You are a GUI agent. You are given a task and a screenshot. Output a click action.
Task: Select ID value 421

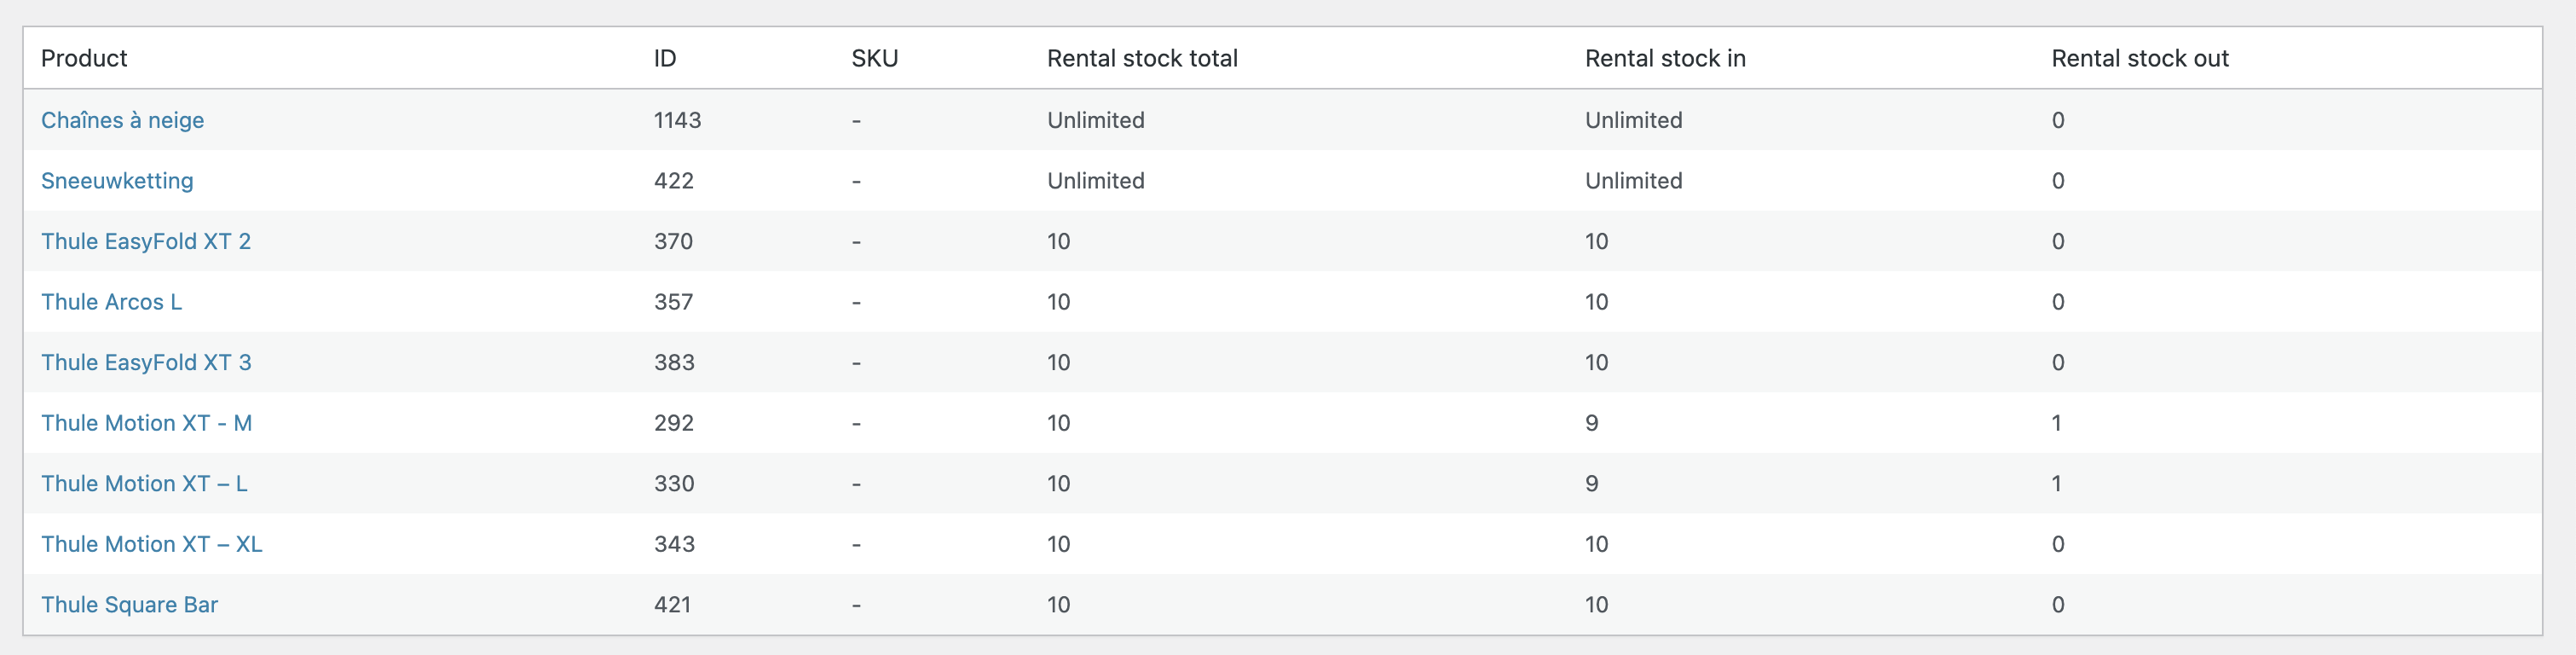672,605
